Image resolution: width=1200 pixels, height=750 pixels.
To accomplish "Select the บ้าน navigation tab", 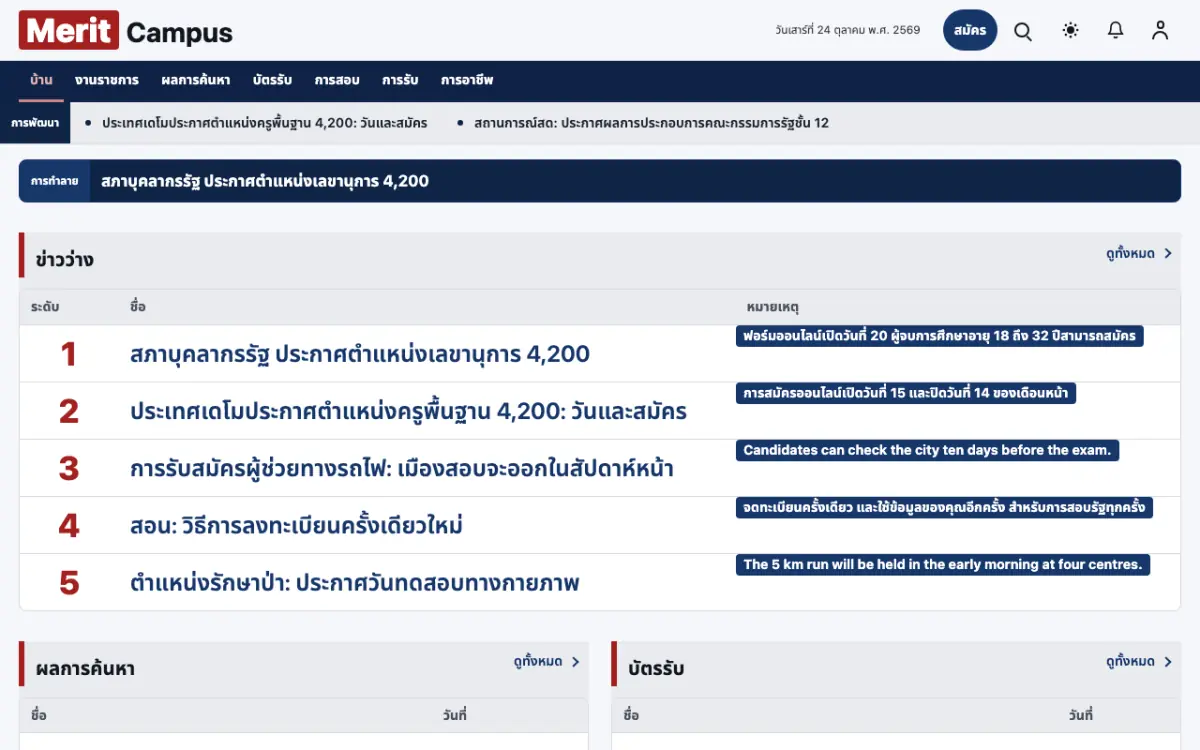I will [x=42, y=80].
